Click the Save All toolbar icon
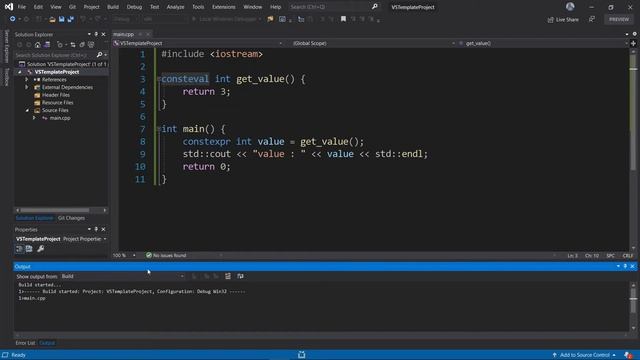 click(70, 19)
